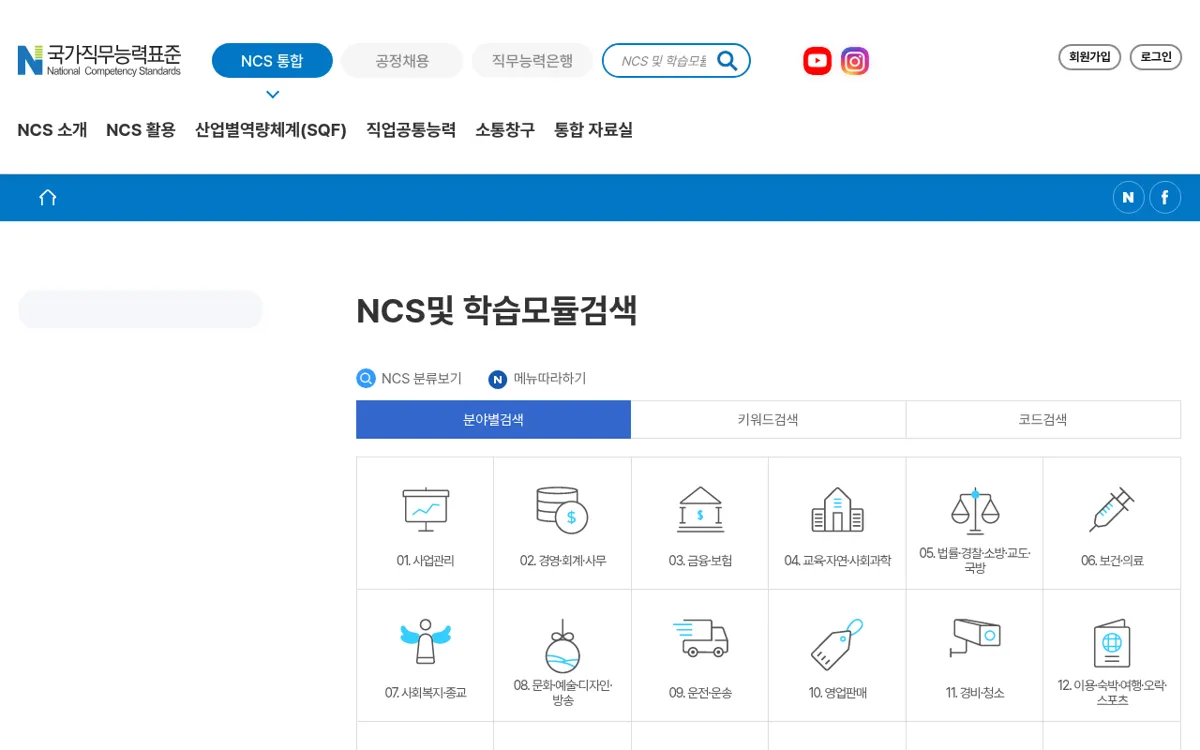Open the Naver blog N icon
Viewport: 1200px width, 750px height.
point(1128,197)
